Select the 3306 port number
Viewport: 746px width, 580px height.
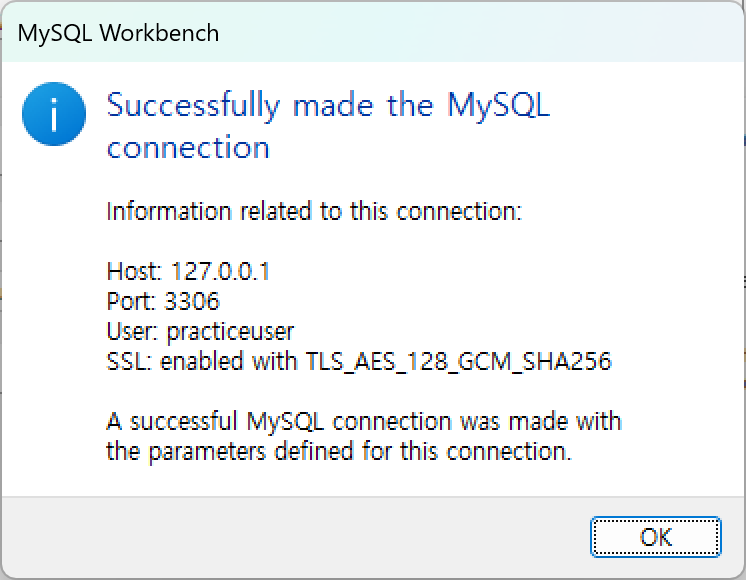[192, 301]
